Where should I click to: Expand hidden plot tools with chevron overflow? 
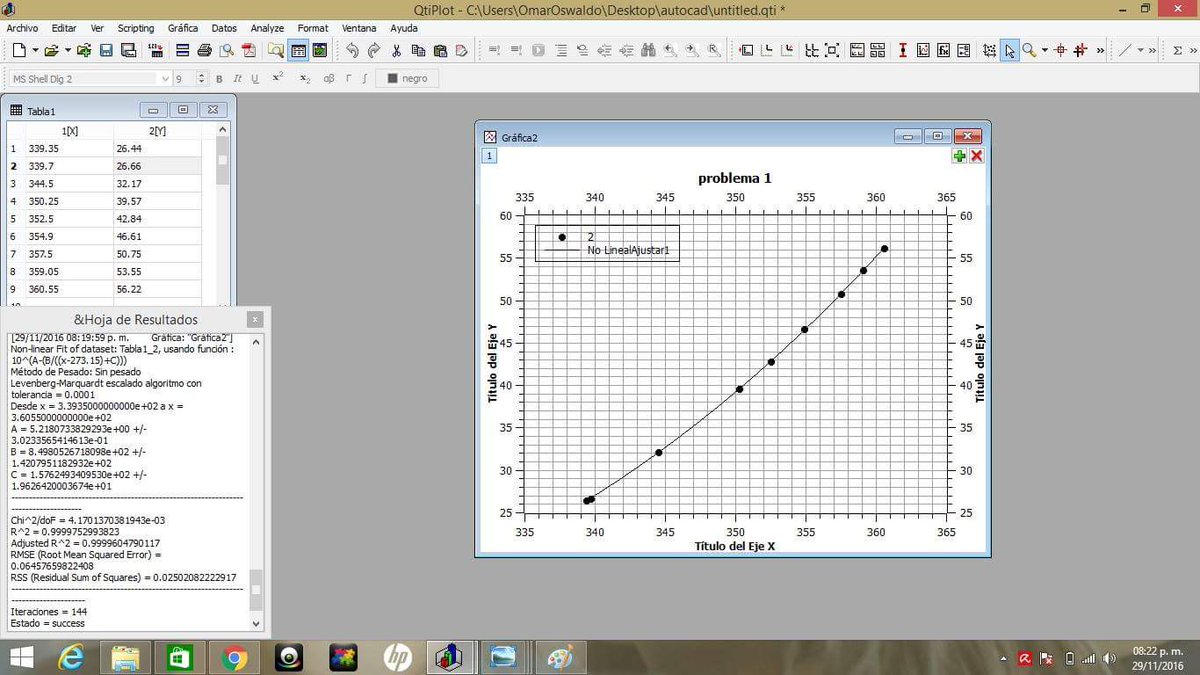coord(1101,50)
